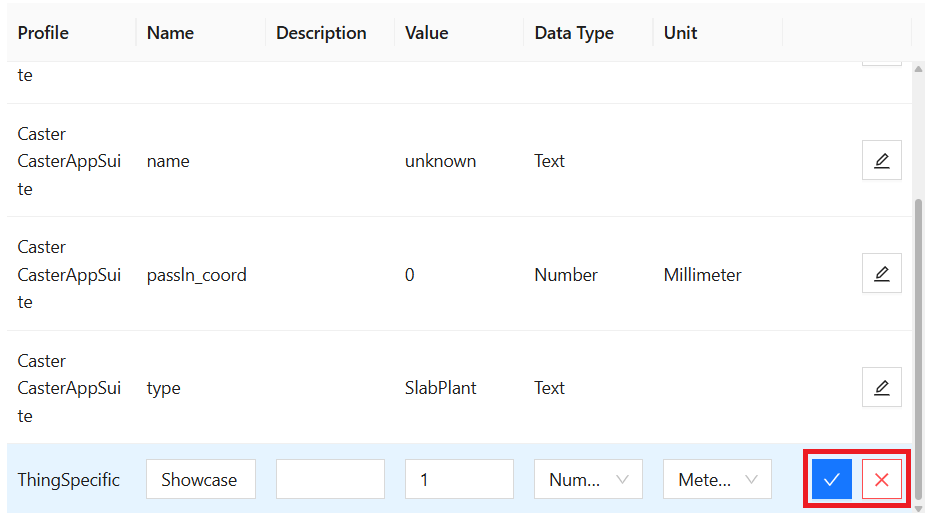The width and height of the screenshot is (926, 513).
Task: Confirm the new Showcase property with checkmark
Action: (x=832, y=479)
